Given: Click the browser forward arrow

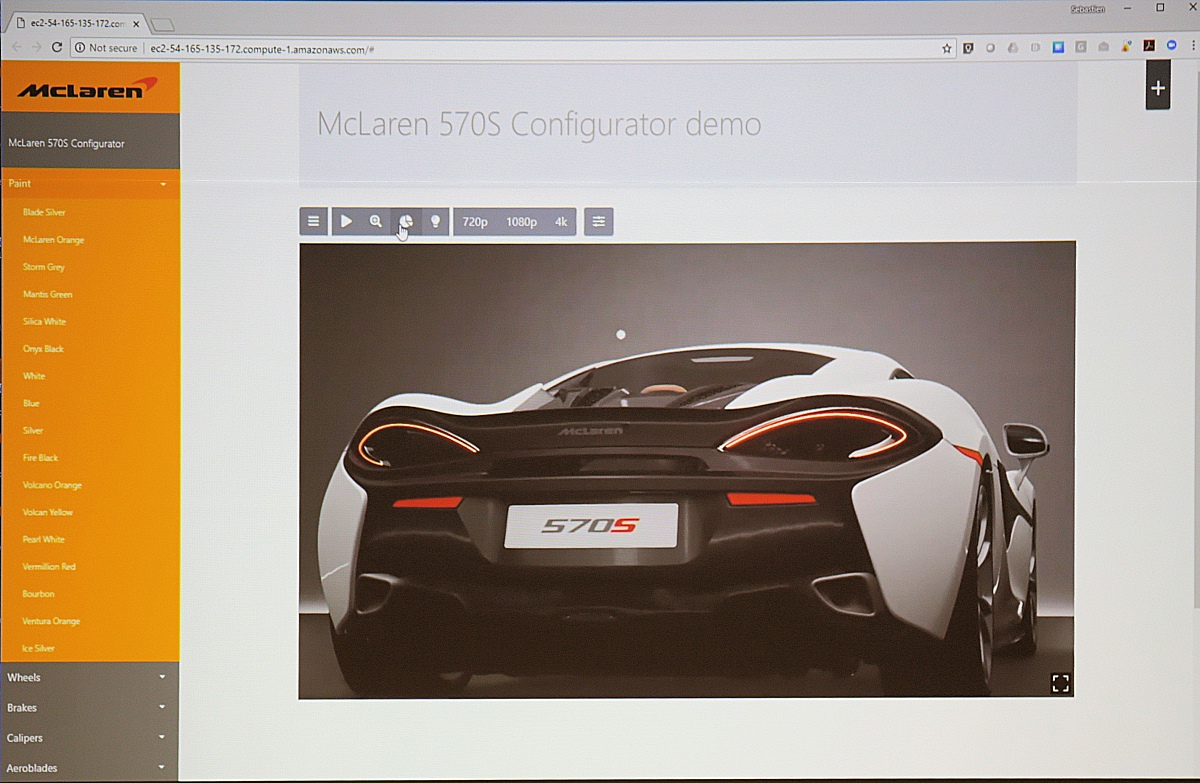Looking at the screenshot, I should [x=37, y=48].
